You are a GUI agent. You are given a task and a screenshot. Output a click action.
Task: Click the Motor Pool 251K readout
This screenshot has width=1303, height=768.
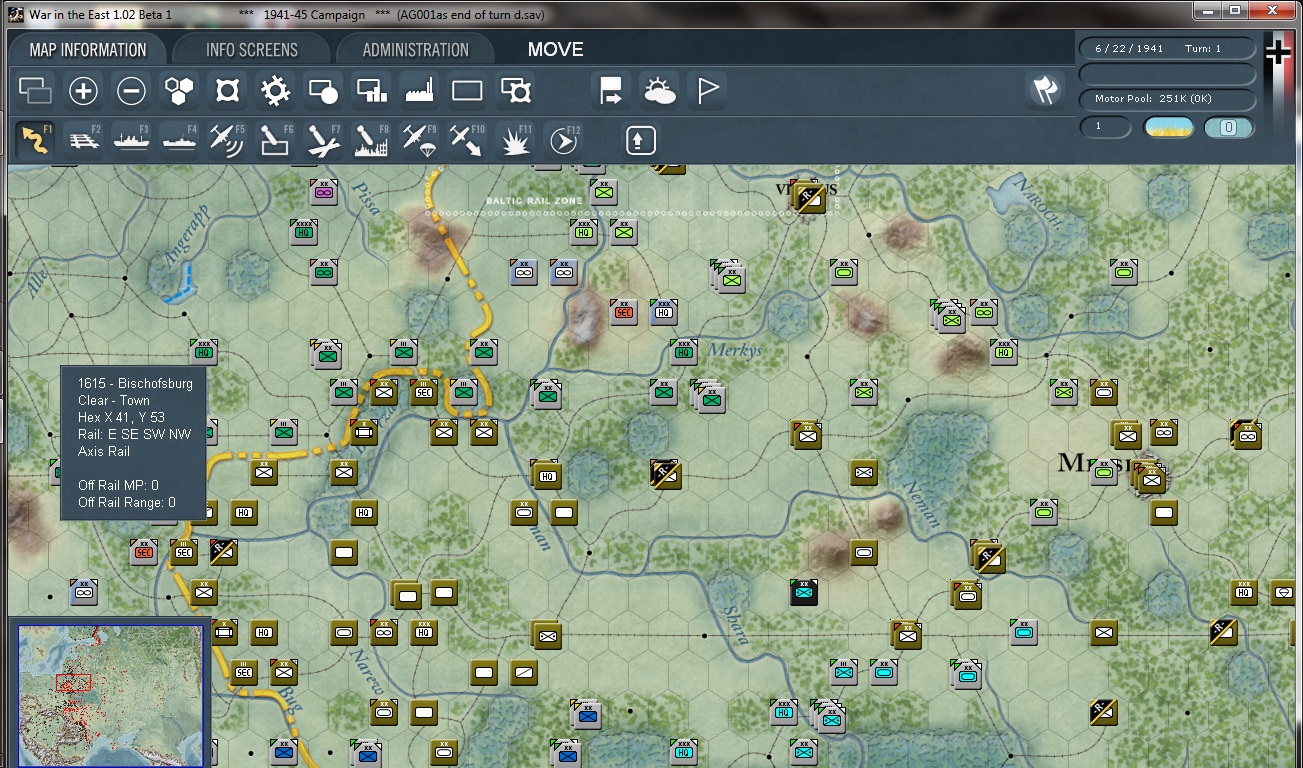click(x=1168, y=99)
